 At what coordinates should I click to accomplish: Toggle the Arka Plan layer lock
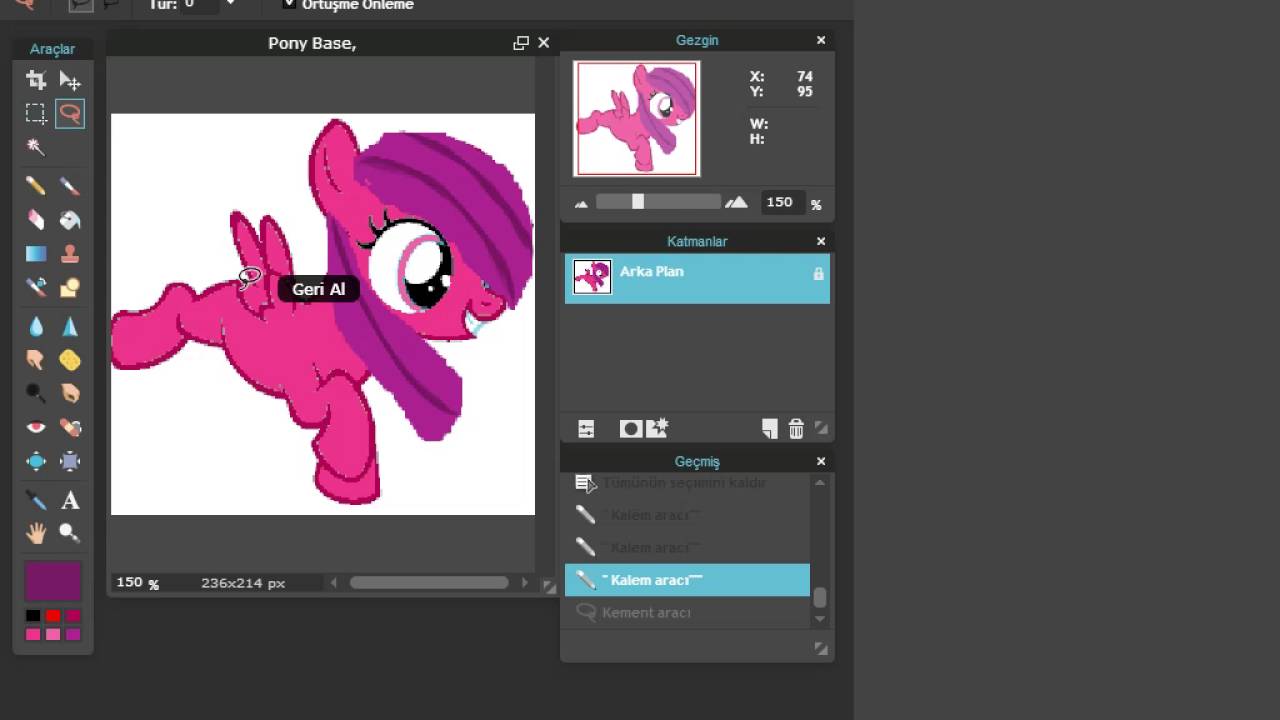pos(819,274)
